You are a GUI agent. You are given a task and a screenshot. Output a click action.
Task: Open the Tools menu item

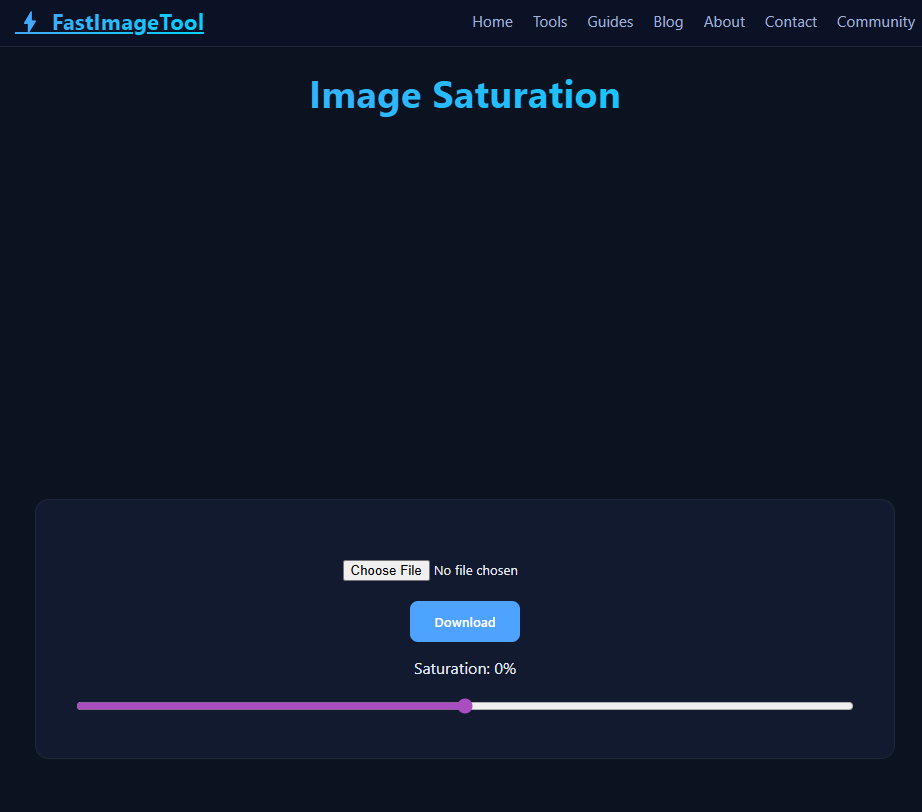pos(549,21)
